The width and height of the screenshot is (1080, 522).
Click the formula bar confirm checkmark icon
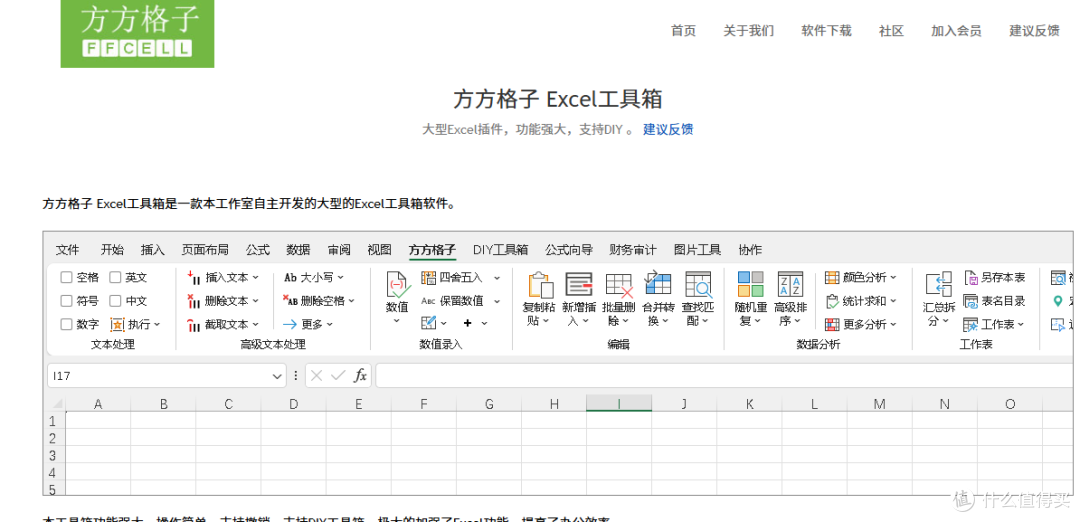[x=338, y=375]
